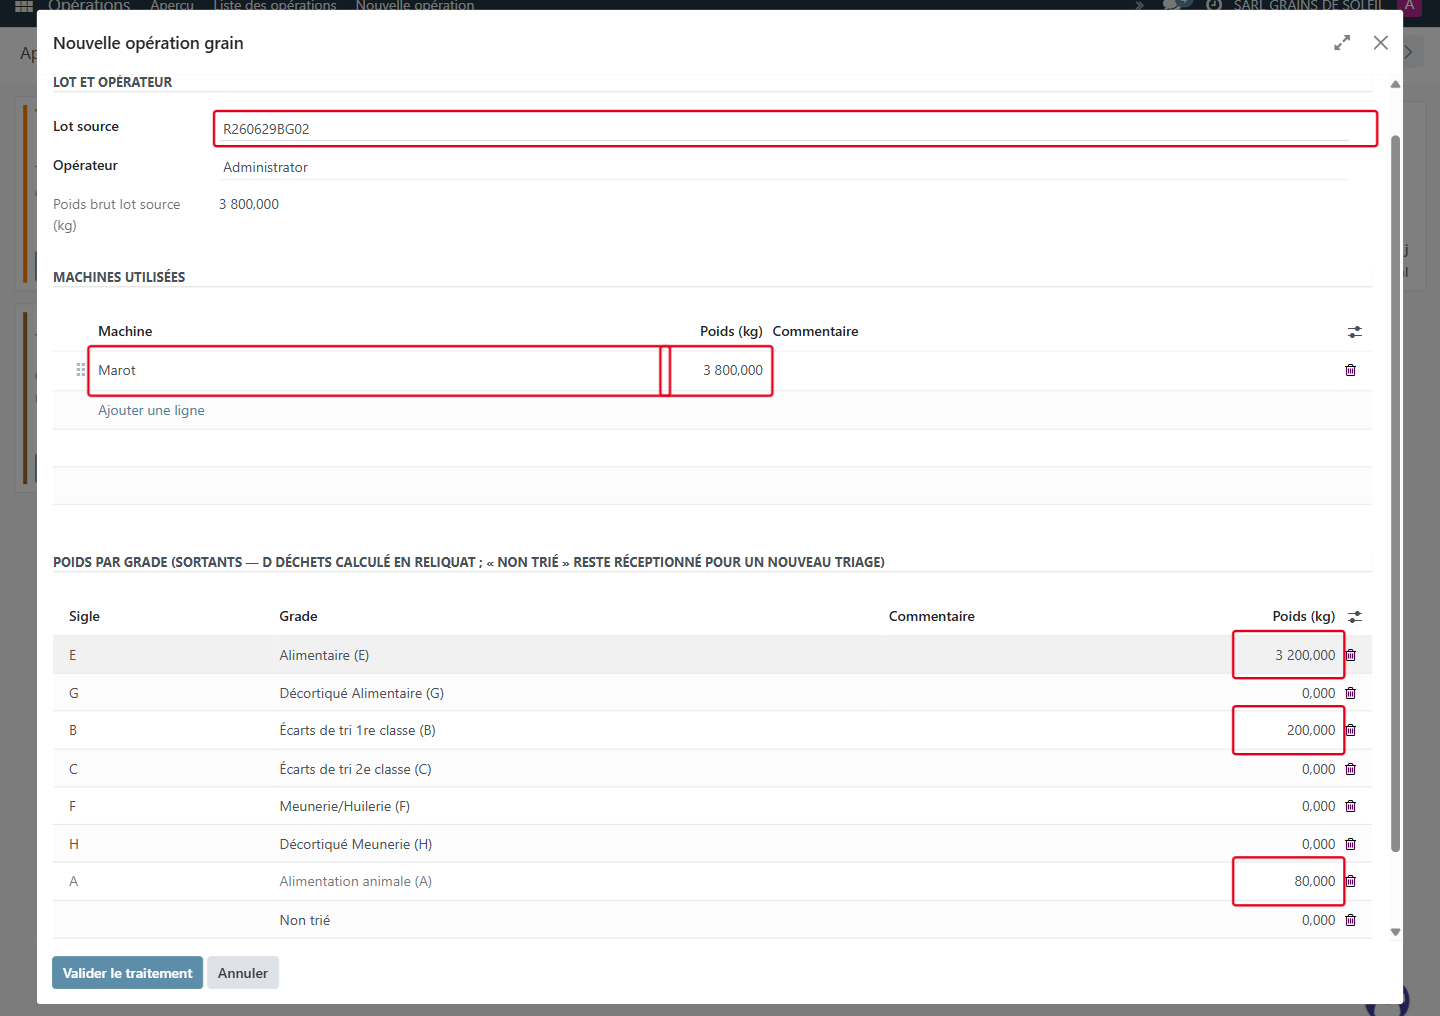Close the Nouvelle opération grain dialog
1440x1016 pixels.
(1381, 43)
